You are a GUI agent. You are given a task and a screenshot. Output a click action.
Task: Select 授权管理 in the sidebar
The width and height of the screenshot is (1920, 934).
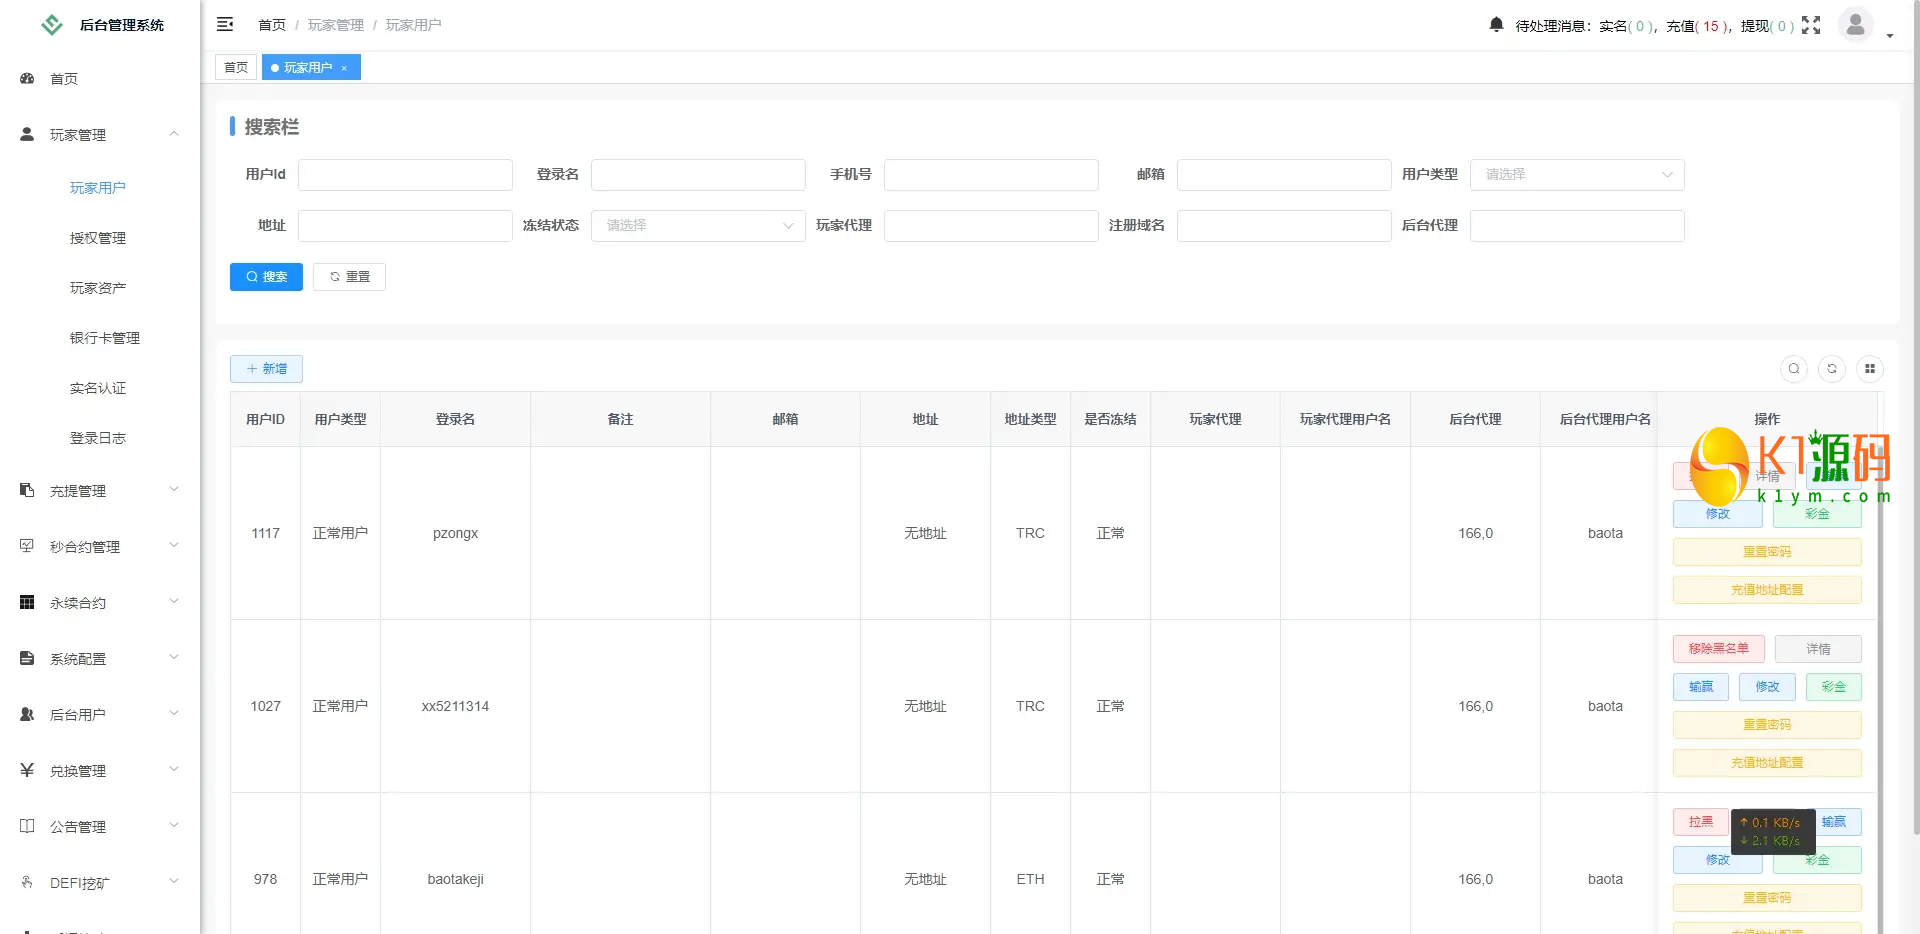[98, 238]
